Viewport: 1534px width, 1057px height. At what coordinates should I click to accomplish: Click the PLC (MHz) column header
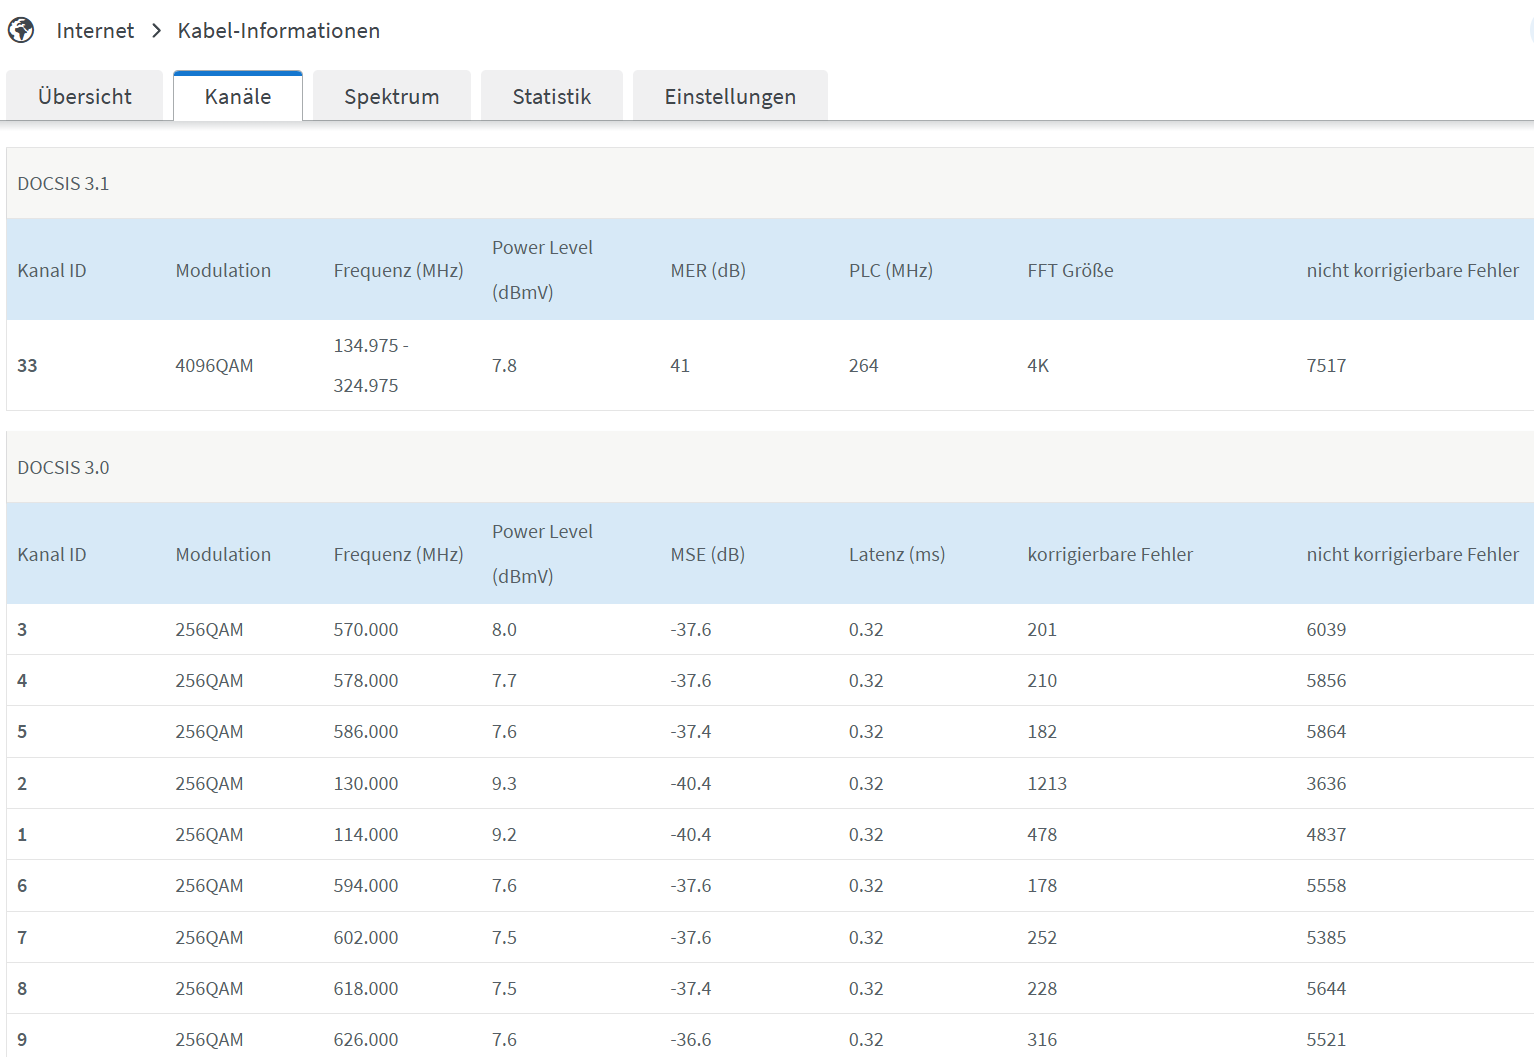891,270
